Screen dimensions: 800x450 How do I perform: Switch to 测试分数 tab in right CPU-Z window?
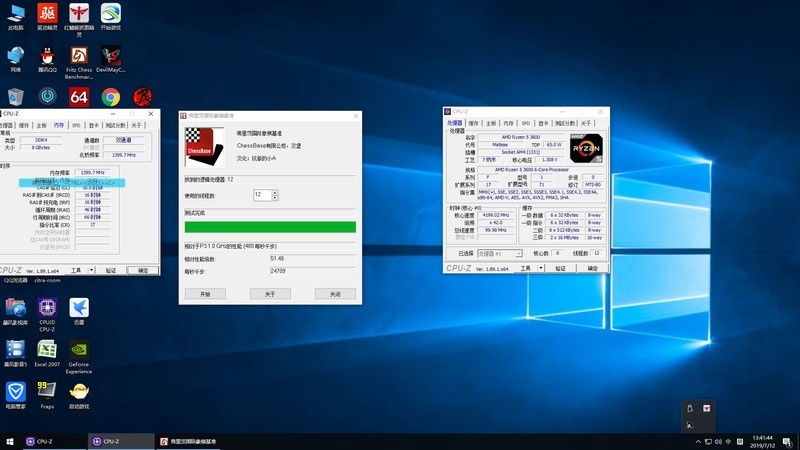(565, 123)
